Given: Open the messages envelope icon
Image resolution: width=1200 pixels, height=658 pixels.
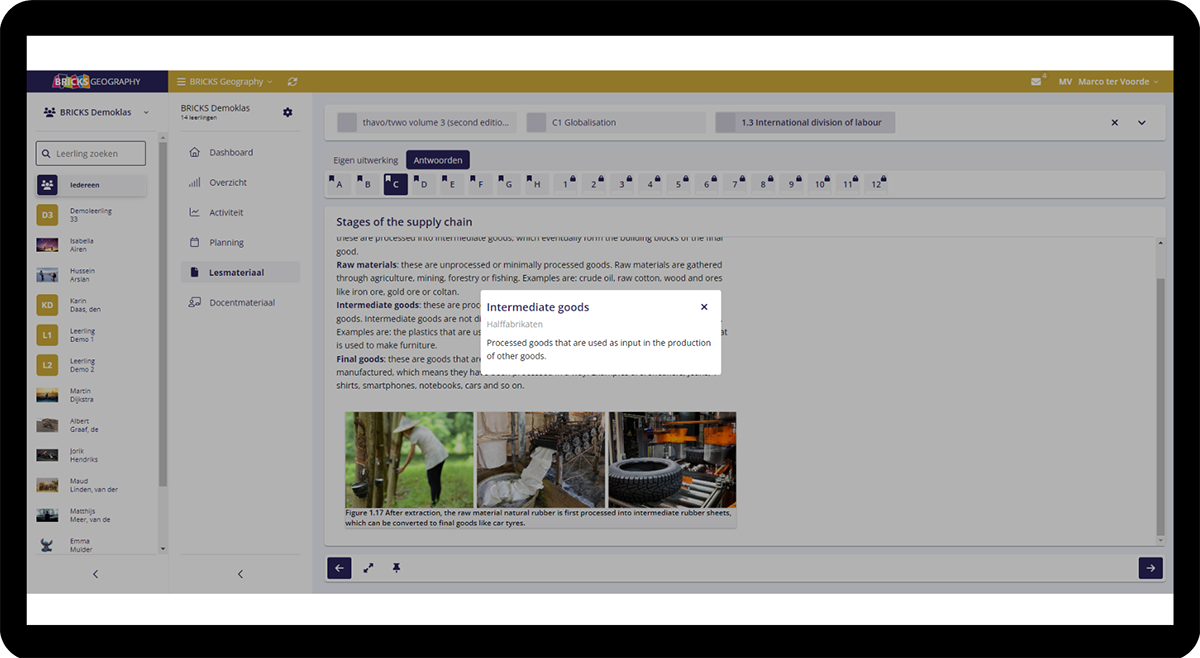Looking at the screenshot, I should coord(1036,82).
